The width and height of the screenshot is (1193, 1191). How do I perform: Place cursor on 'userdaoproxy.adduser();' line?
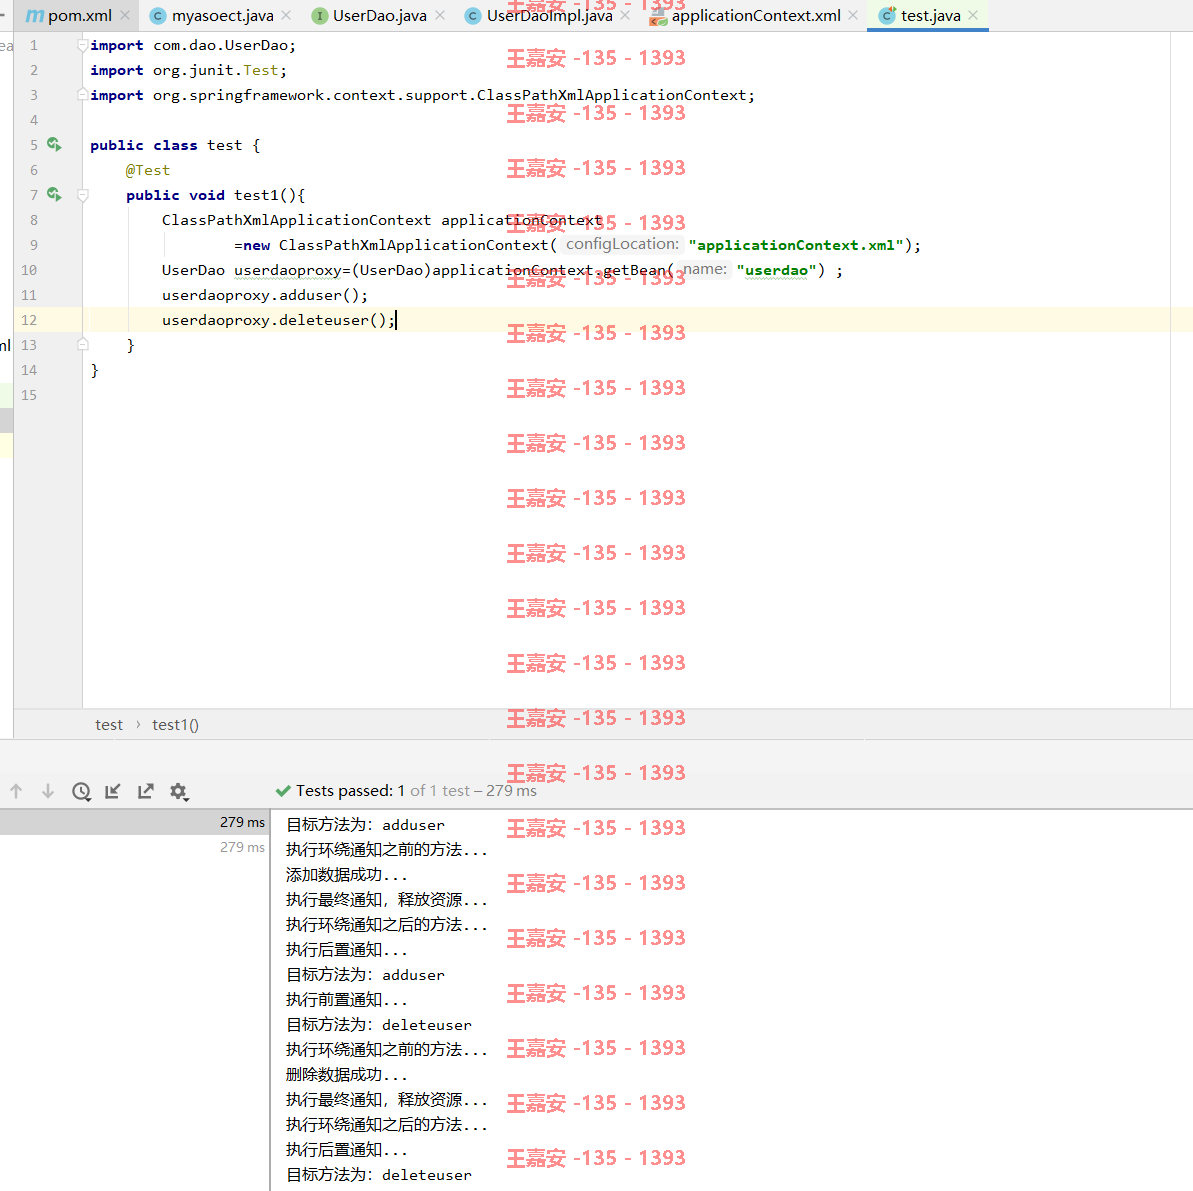tap(265, 295)
